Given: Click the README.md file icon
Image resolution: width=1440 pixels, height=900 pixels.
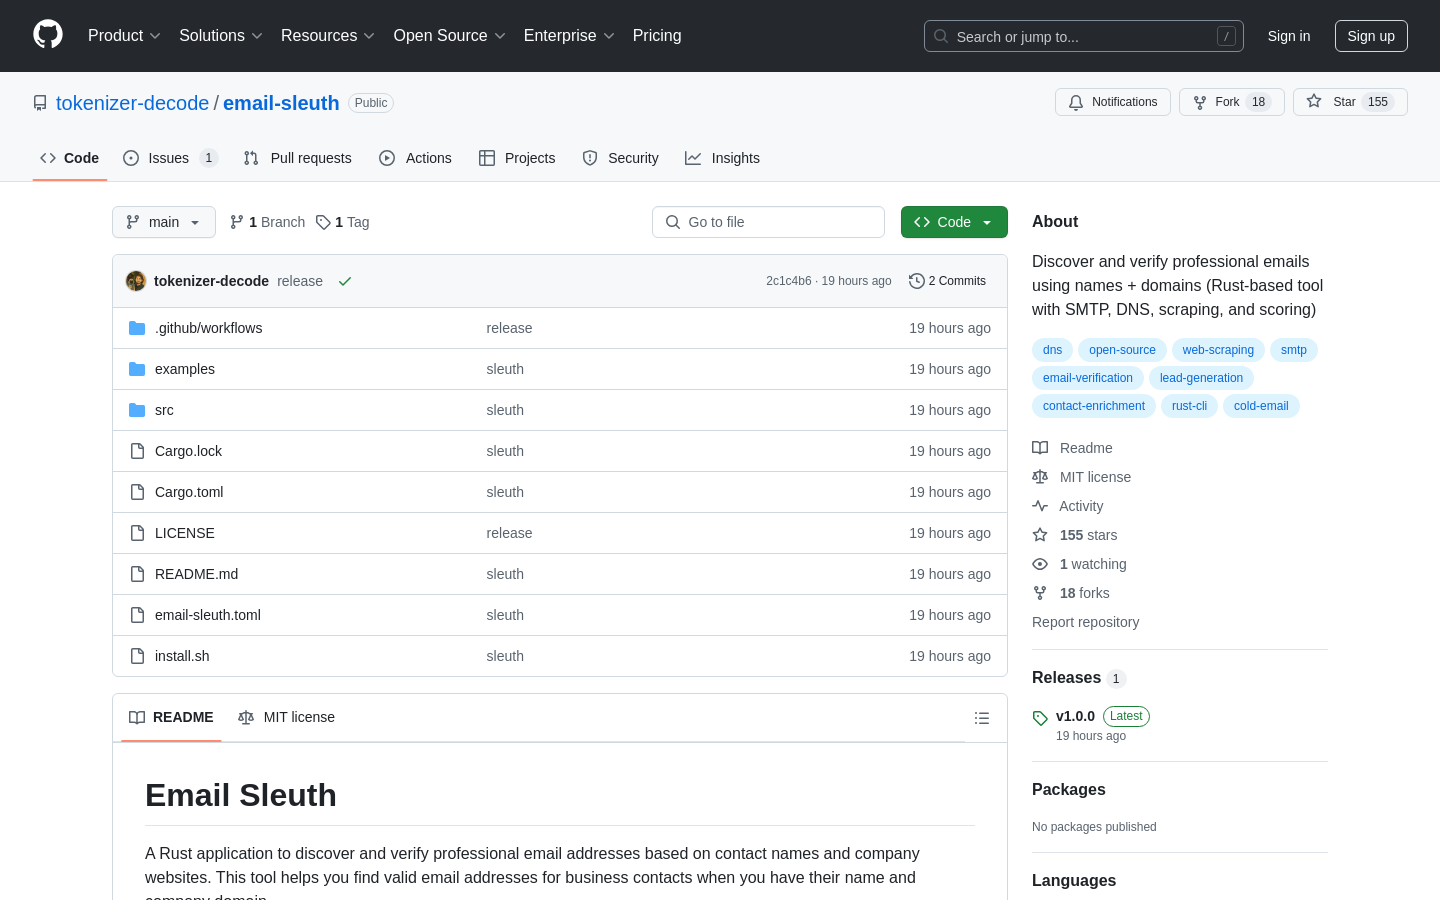Looking at the screenshot, I should tap(137, 574).
